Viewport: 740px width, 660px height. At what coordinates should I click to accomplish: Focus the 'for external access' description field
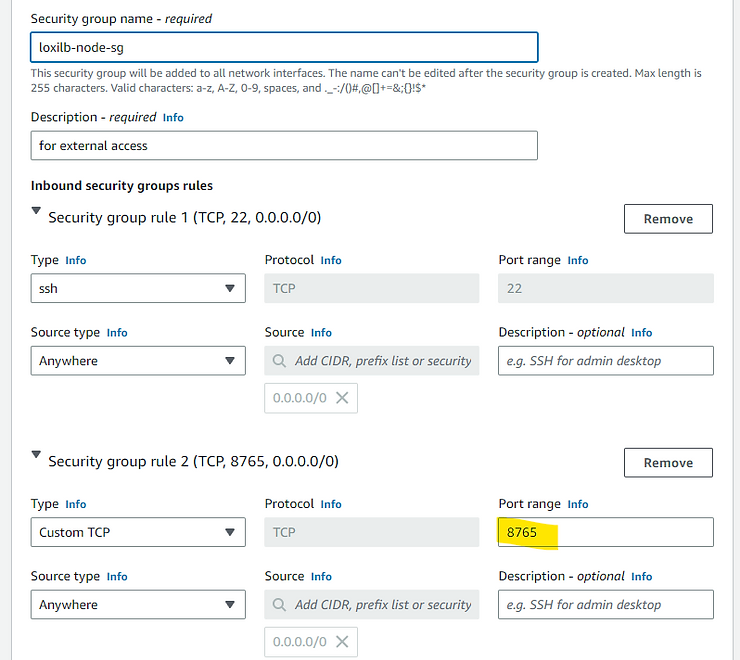point(284,145)
